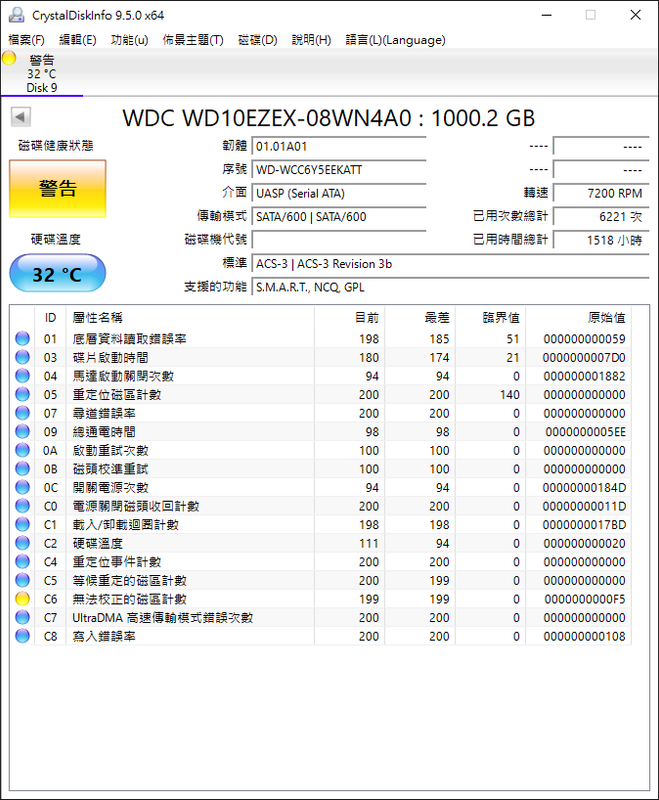
Task: Select the 底層資料讀取錯誤率 row name
Action: click(130, 339)
